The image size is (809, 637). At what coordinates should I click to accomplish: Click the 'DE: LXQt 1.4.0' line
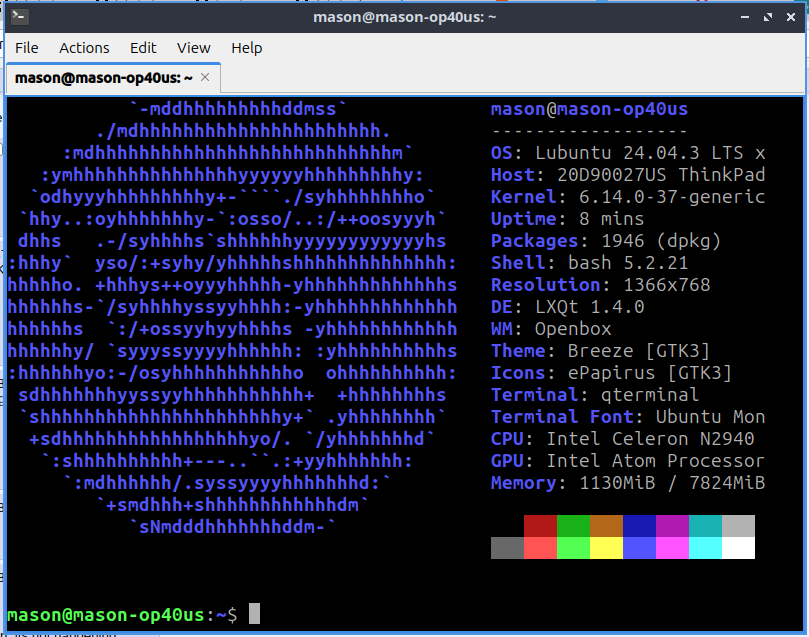click(x=568, y=307)
